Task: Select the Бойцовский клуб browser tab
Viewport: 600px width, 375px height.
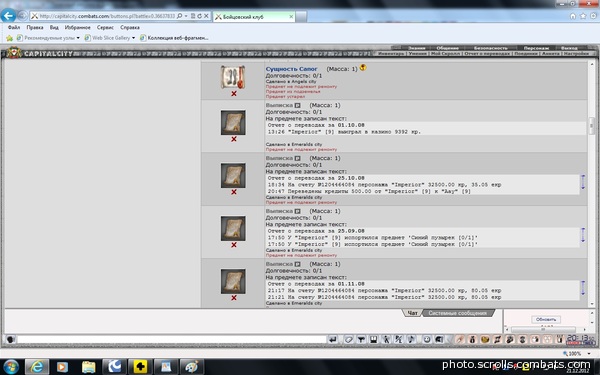Action: (x=254, y=16)
